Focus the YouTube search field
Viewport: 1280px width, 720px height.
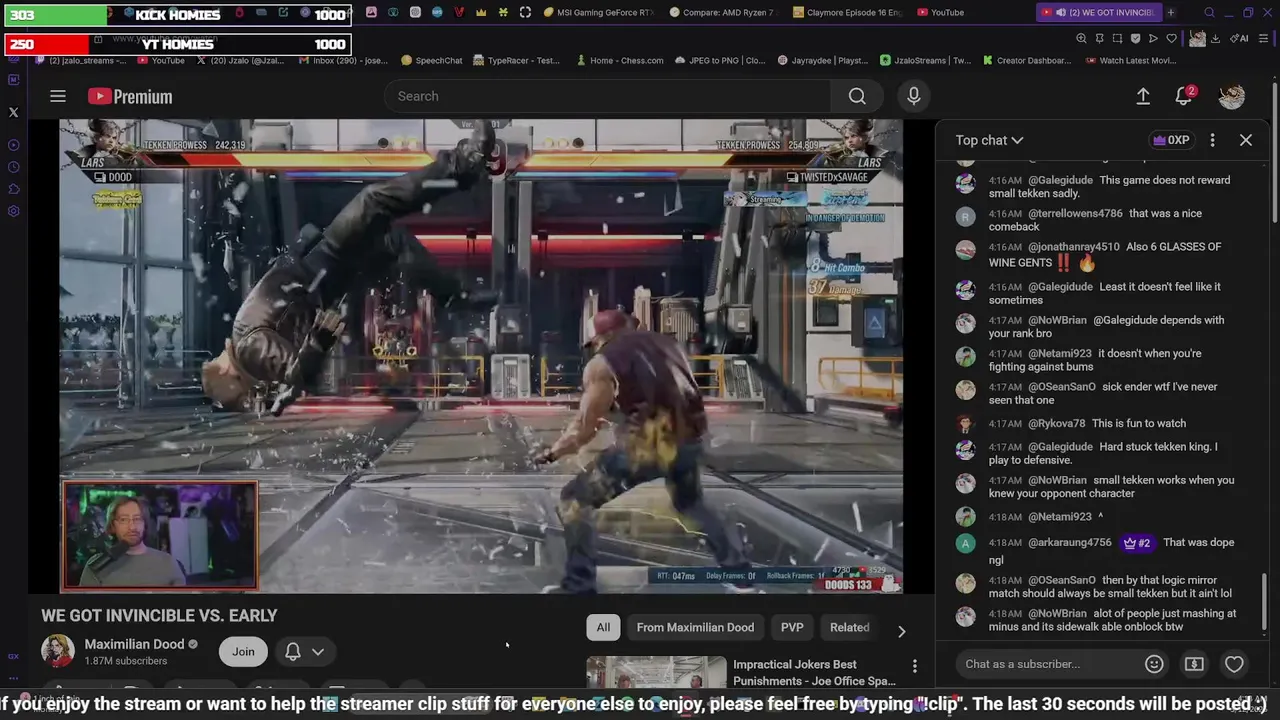[x=607, y=96]
